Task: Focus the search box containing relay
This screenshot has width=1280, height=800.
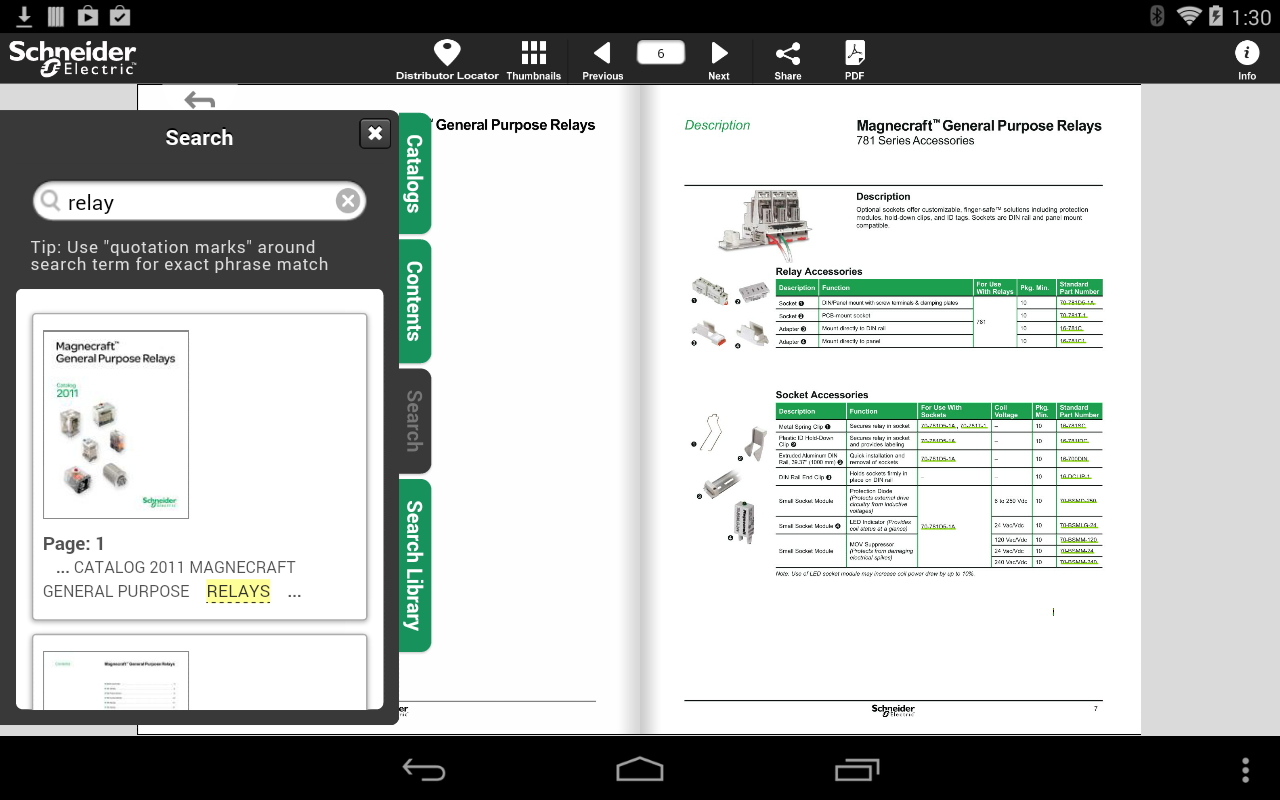Action: (200, 202)
